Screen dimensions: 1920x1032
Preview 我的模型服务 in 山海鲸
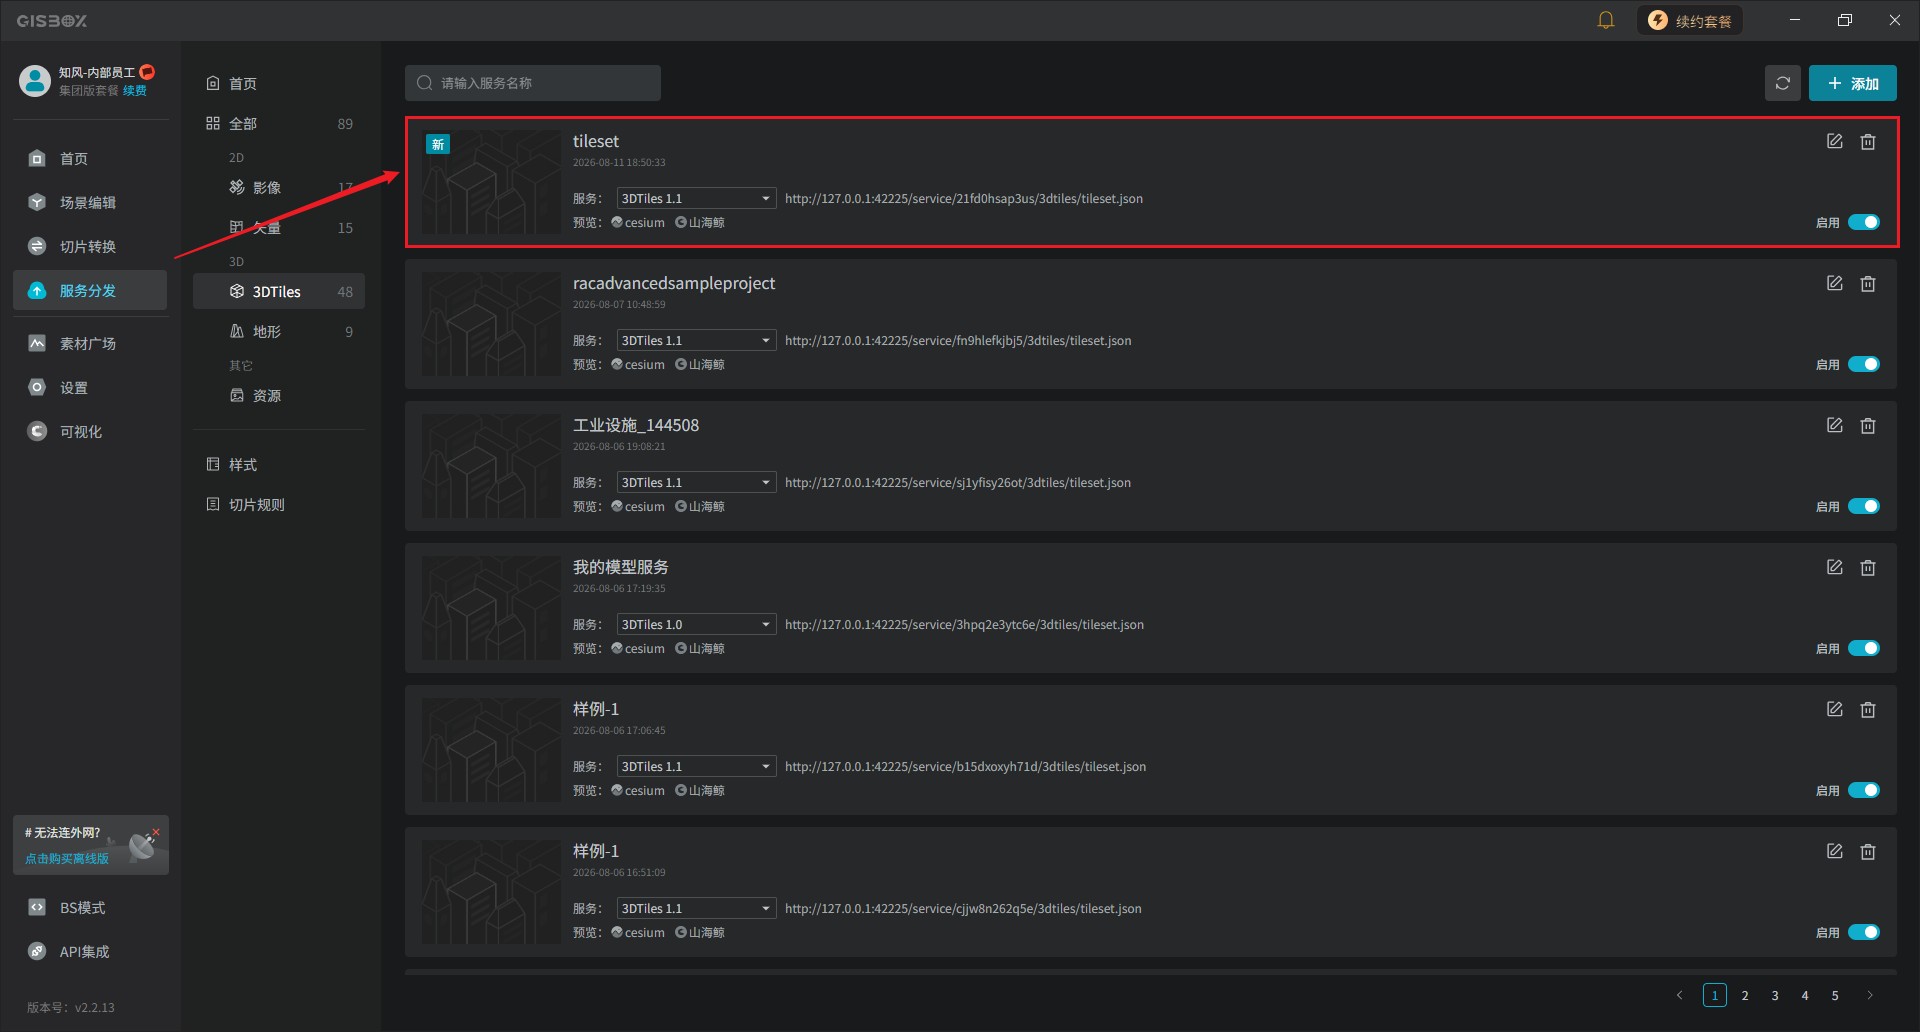pyautogui.click(x=700, y=649)
